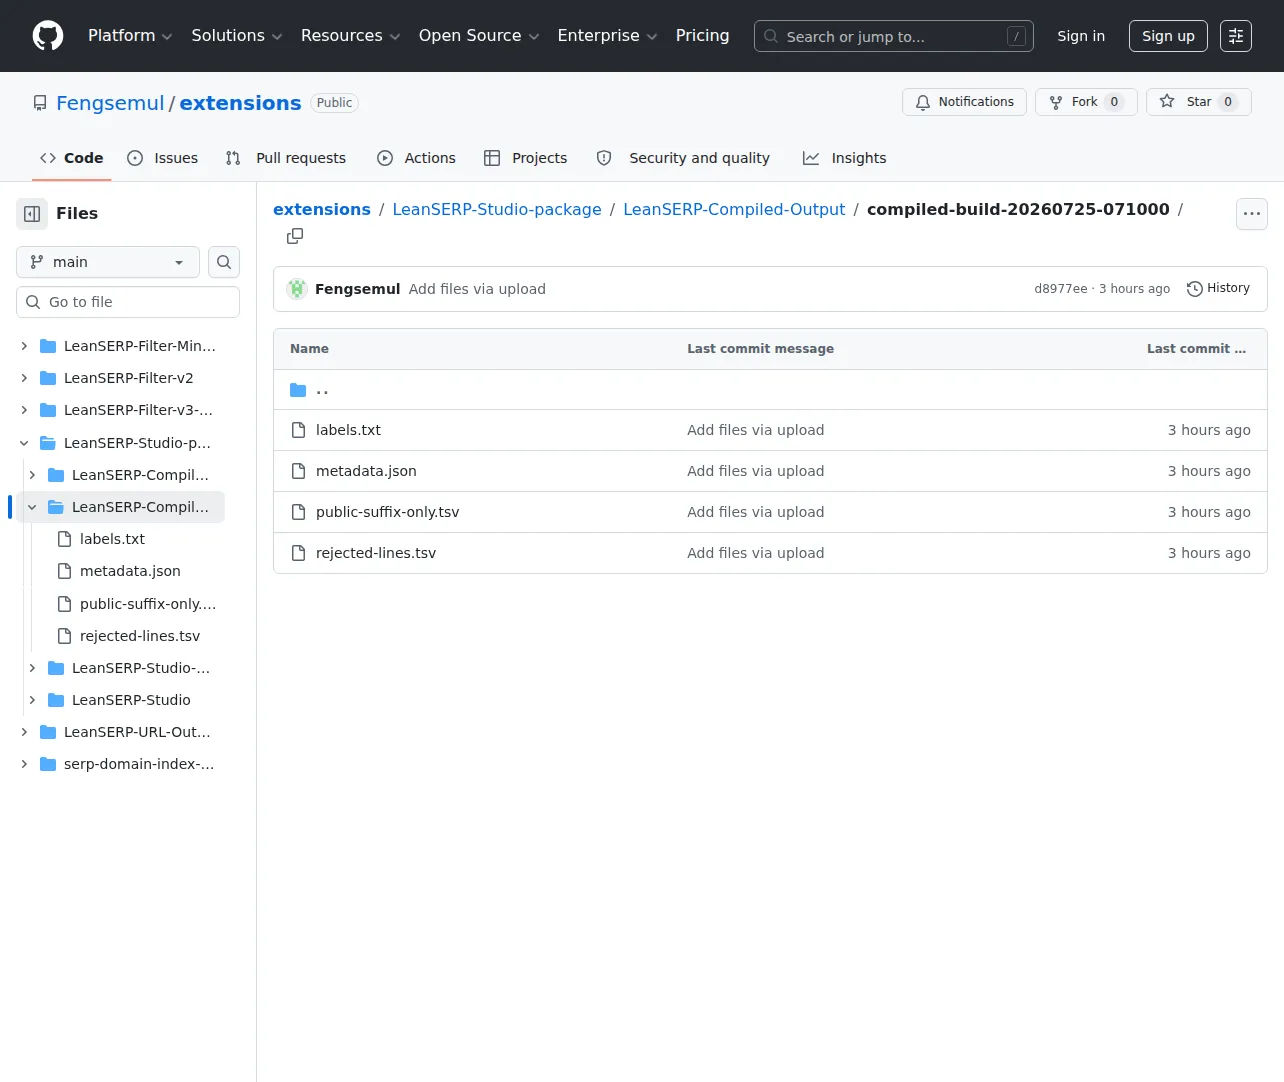This screenshot has width=1284, height=1082.
Task: Click the LeanSERP-Studio folder icon in tree
Action: point(56,700)
